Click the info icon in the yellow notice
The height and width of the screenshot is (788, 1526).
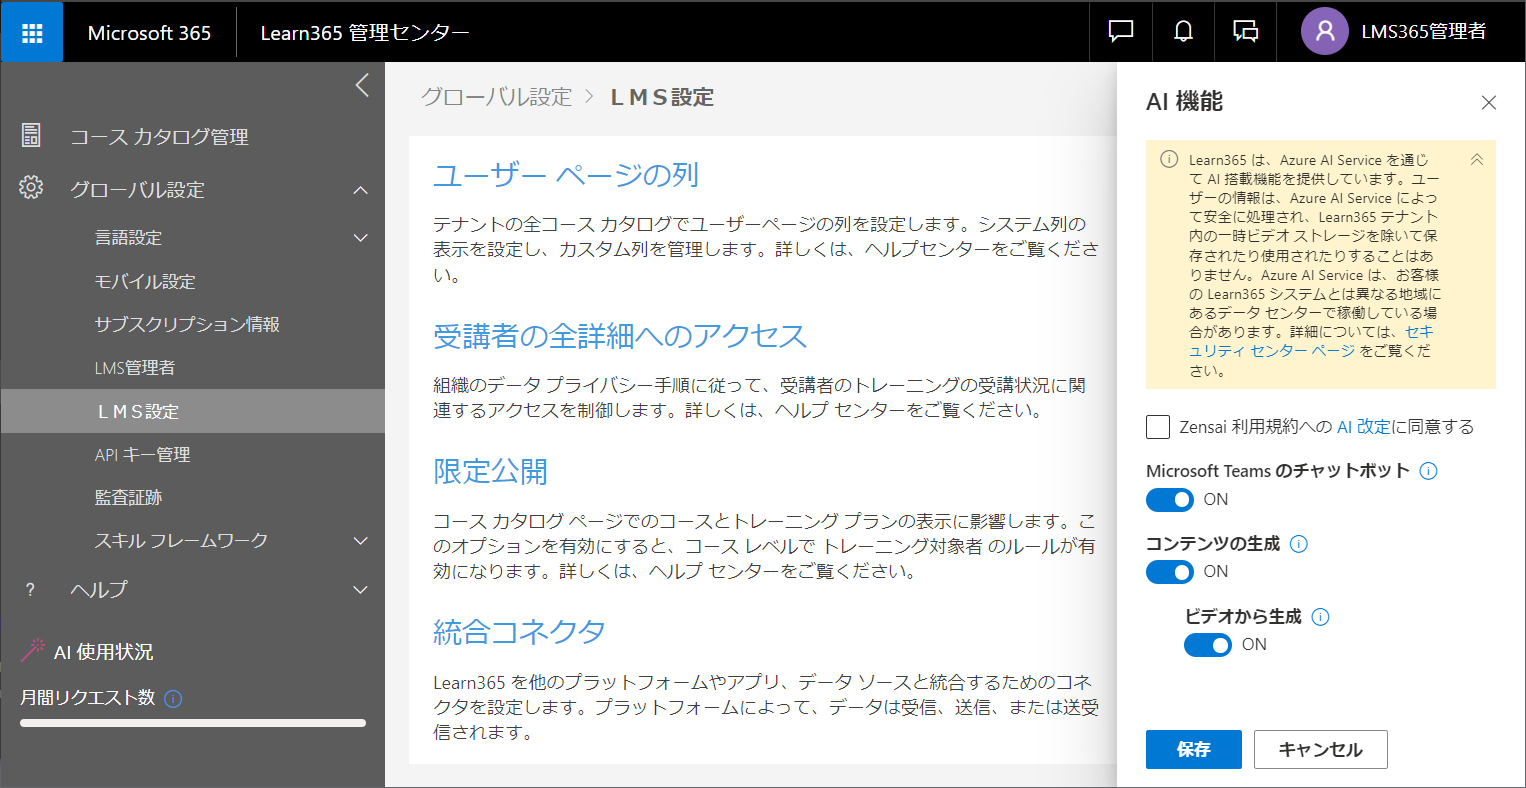coord(1168,159)
